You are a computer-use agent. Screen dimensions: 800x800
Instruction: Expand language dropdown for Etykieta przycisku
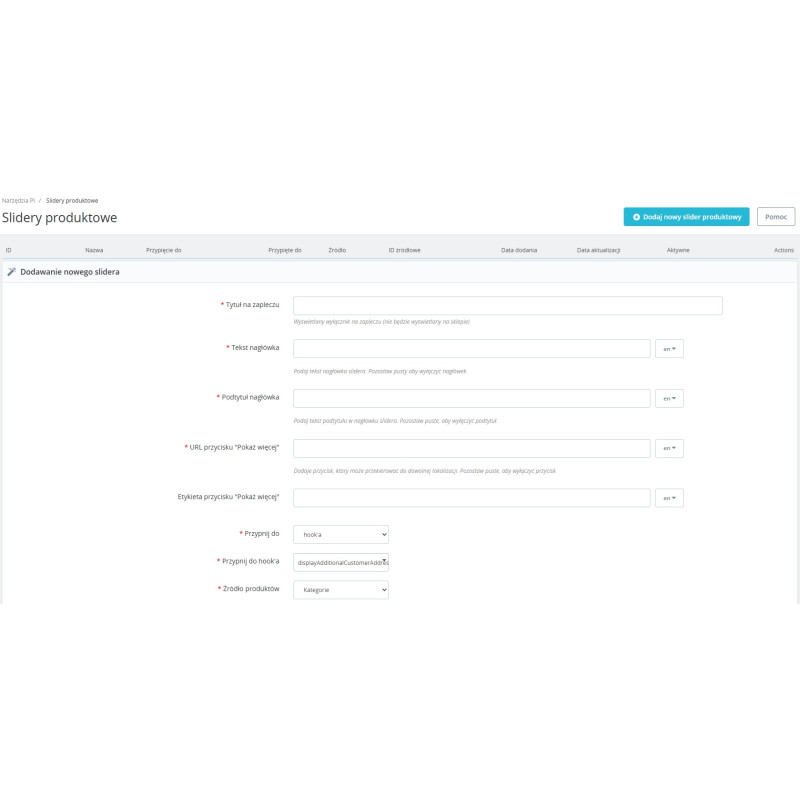(669, 498)
